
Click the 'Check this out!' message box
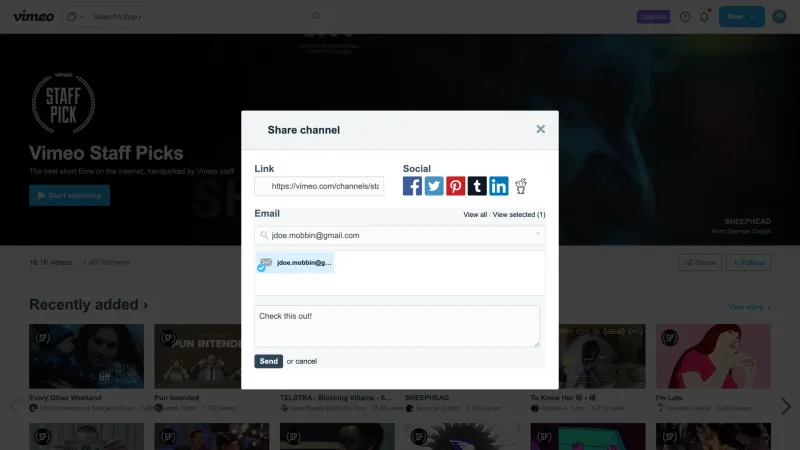click(x=397, y=327)
